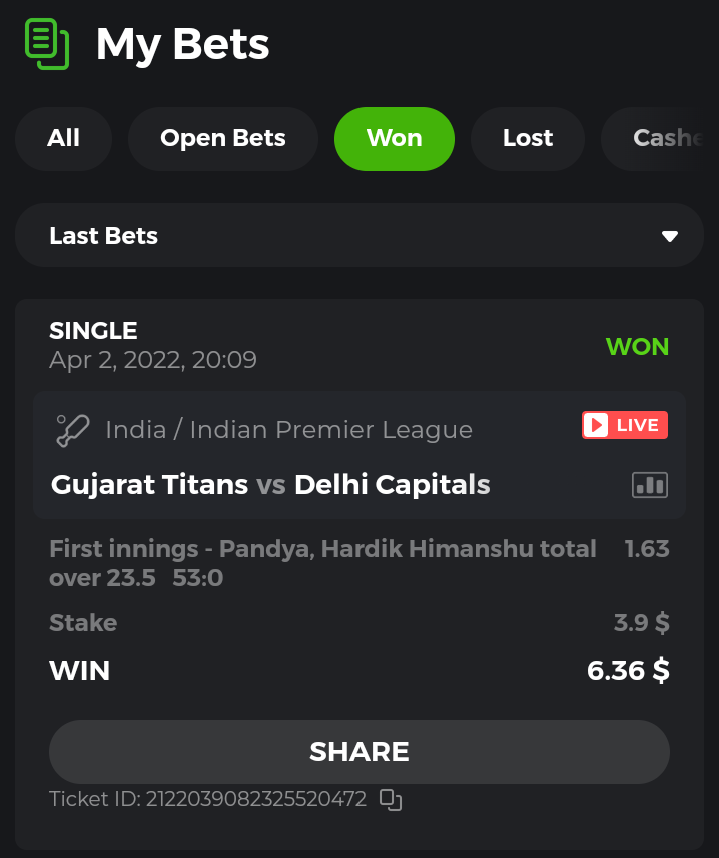Select the partially visible Cashed tab
This screenshot has height=858, width=719.
coord(659,138)
